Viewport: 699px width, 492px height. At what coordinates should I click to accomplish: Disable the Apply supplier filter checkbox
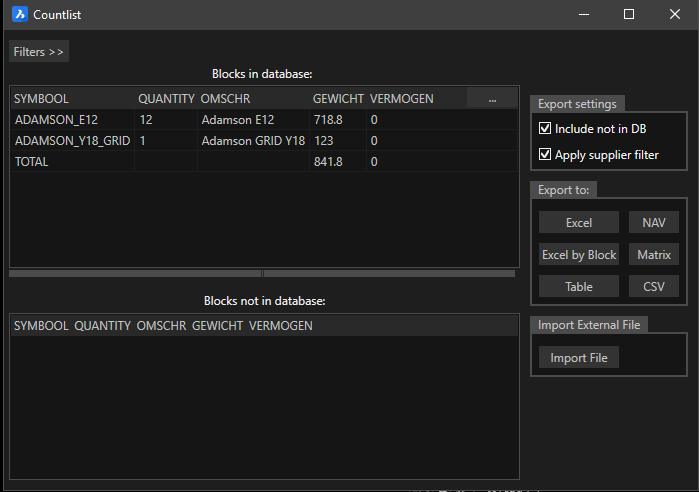[x=545, y=155]
